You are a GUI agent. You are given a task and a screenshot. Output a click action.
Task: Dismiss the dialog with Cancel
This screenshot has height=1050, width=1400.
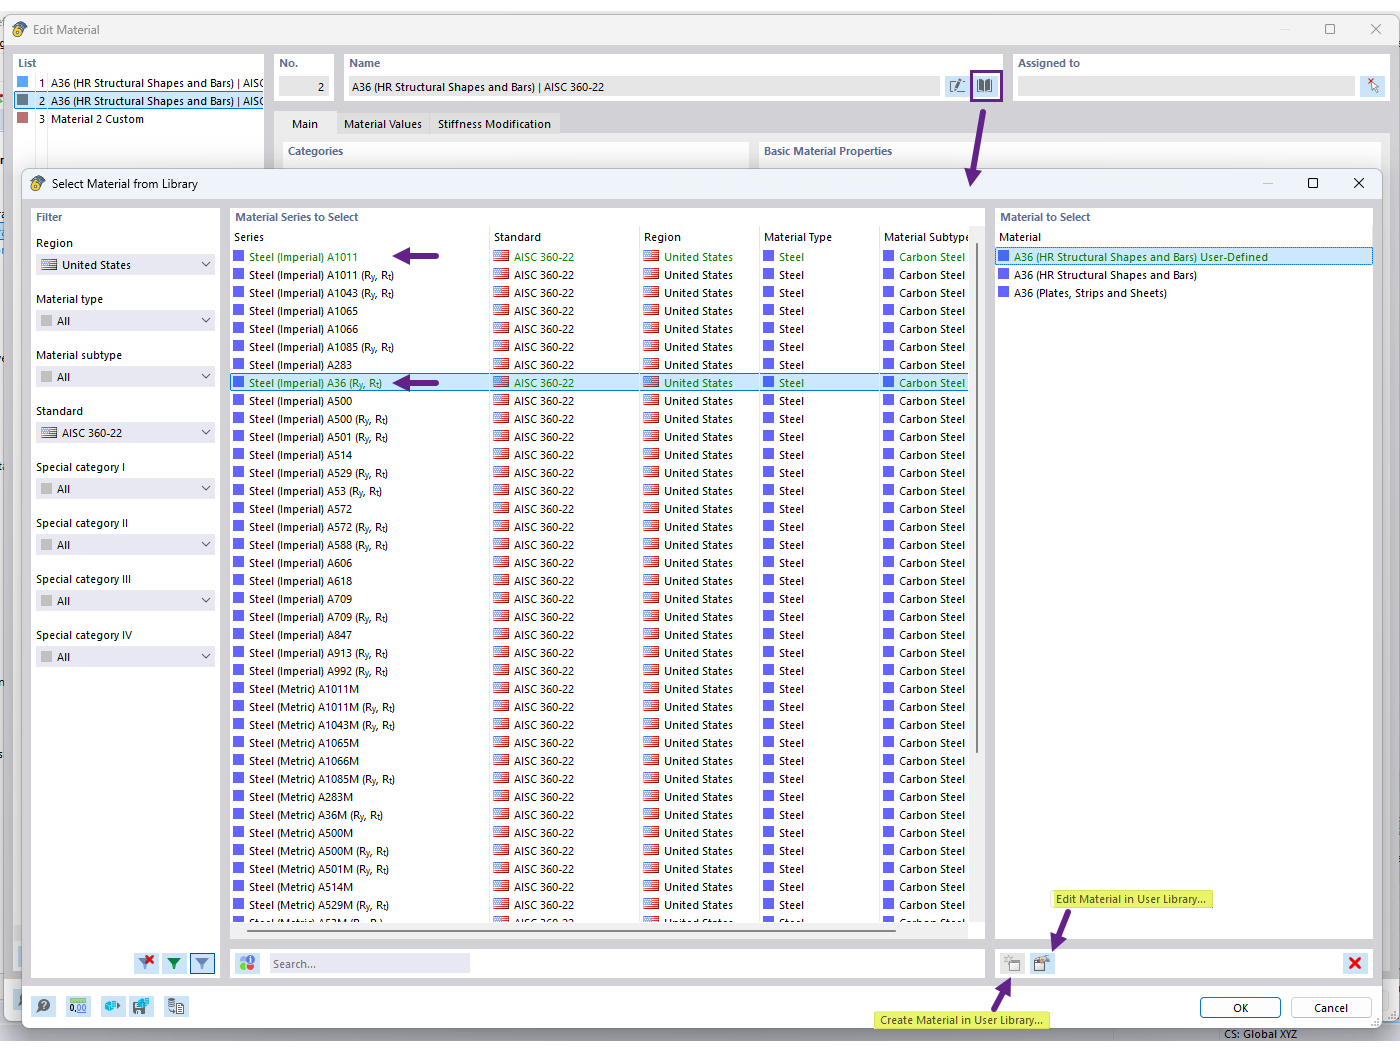coord(1331,1007)
